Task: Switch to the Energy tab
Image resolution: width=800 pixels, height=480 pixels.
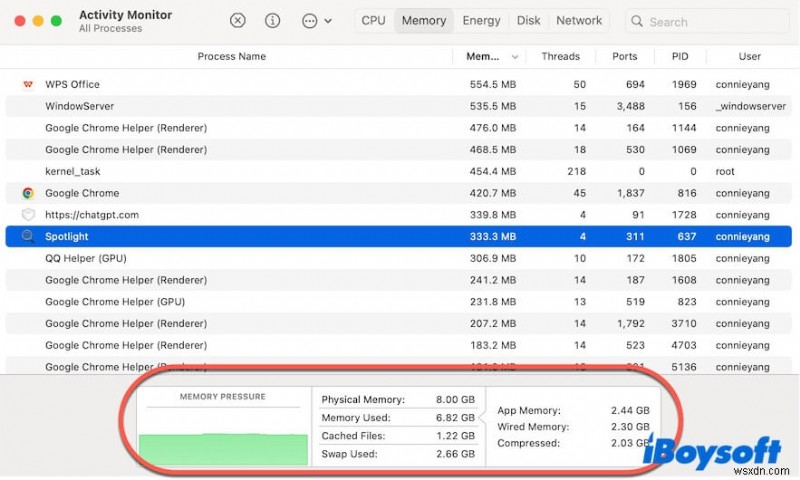Action: 481,20
